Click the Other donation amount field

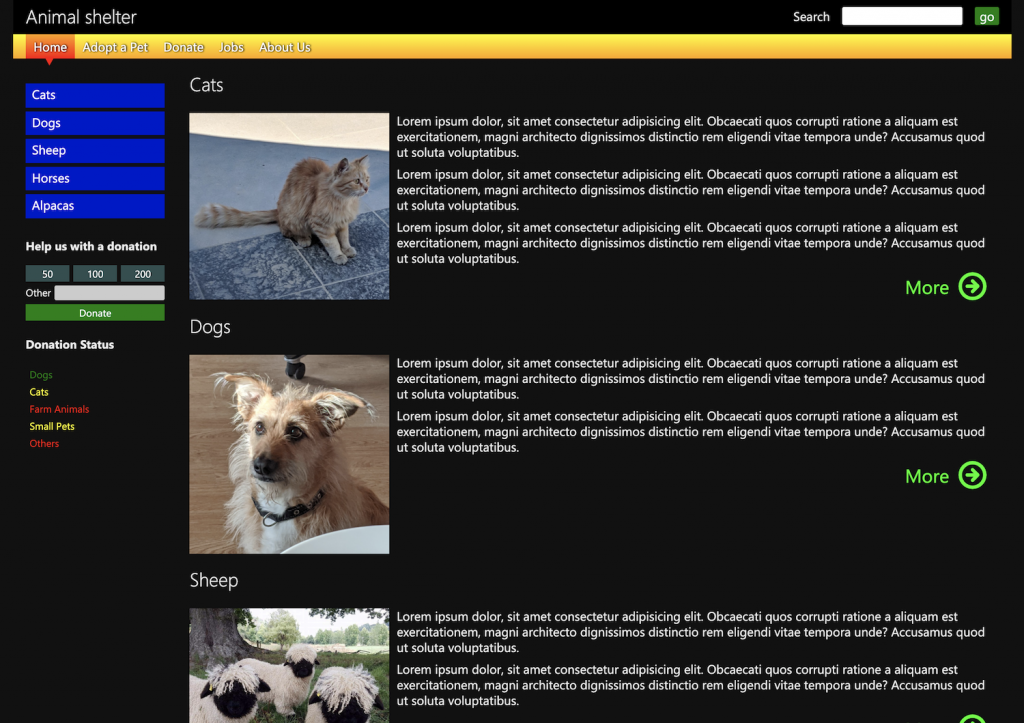[x=109, y=293]
